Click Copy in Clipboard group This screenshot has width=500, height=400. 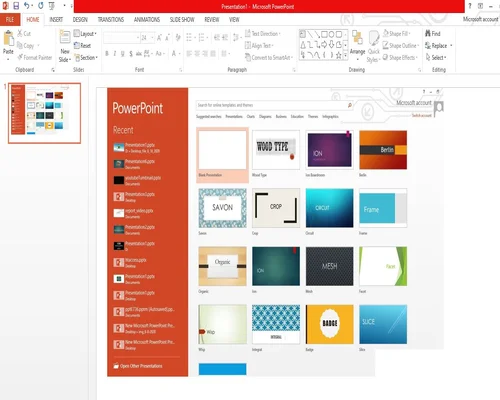[25, 45]
